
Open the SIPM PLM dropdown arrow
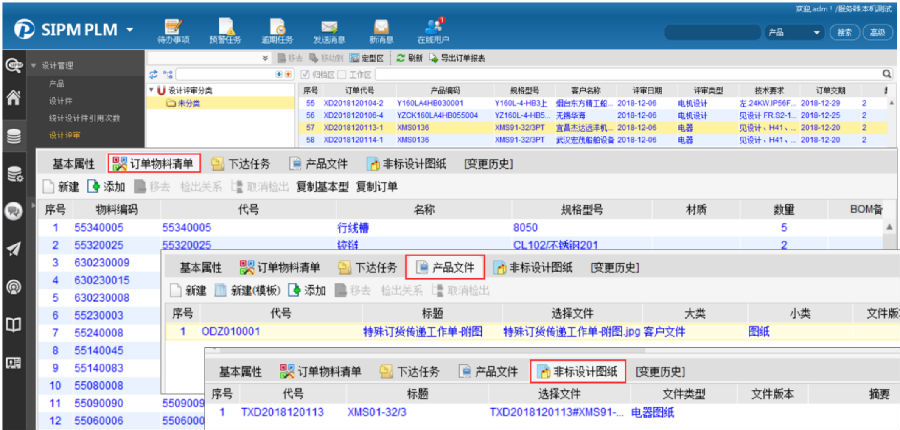[129, 31]
